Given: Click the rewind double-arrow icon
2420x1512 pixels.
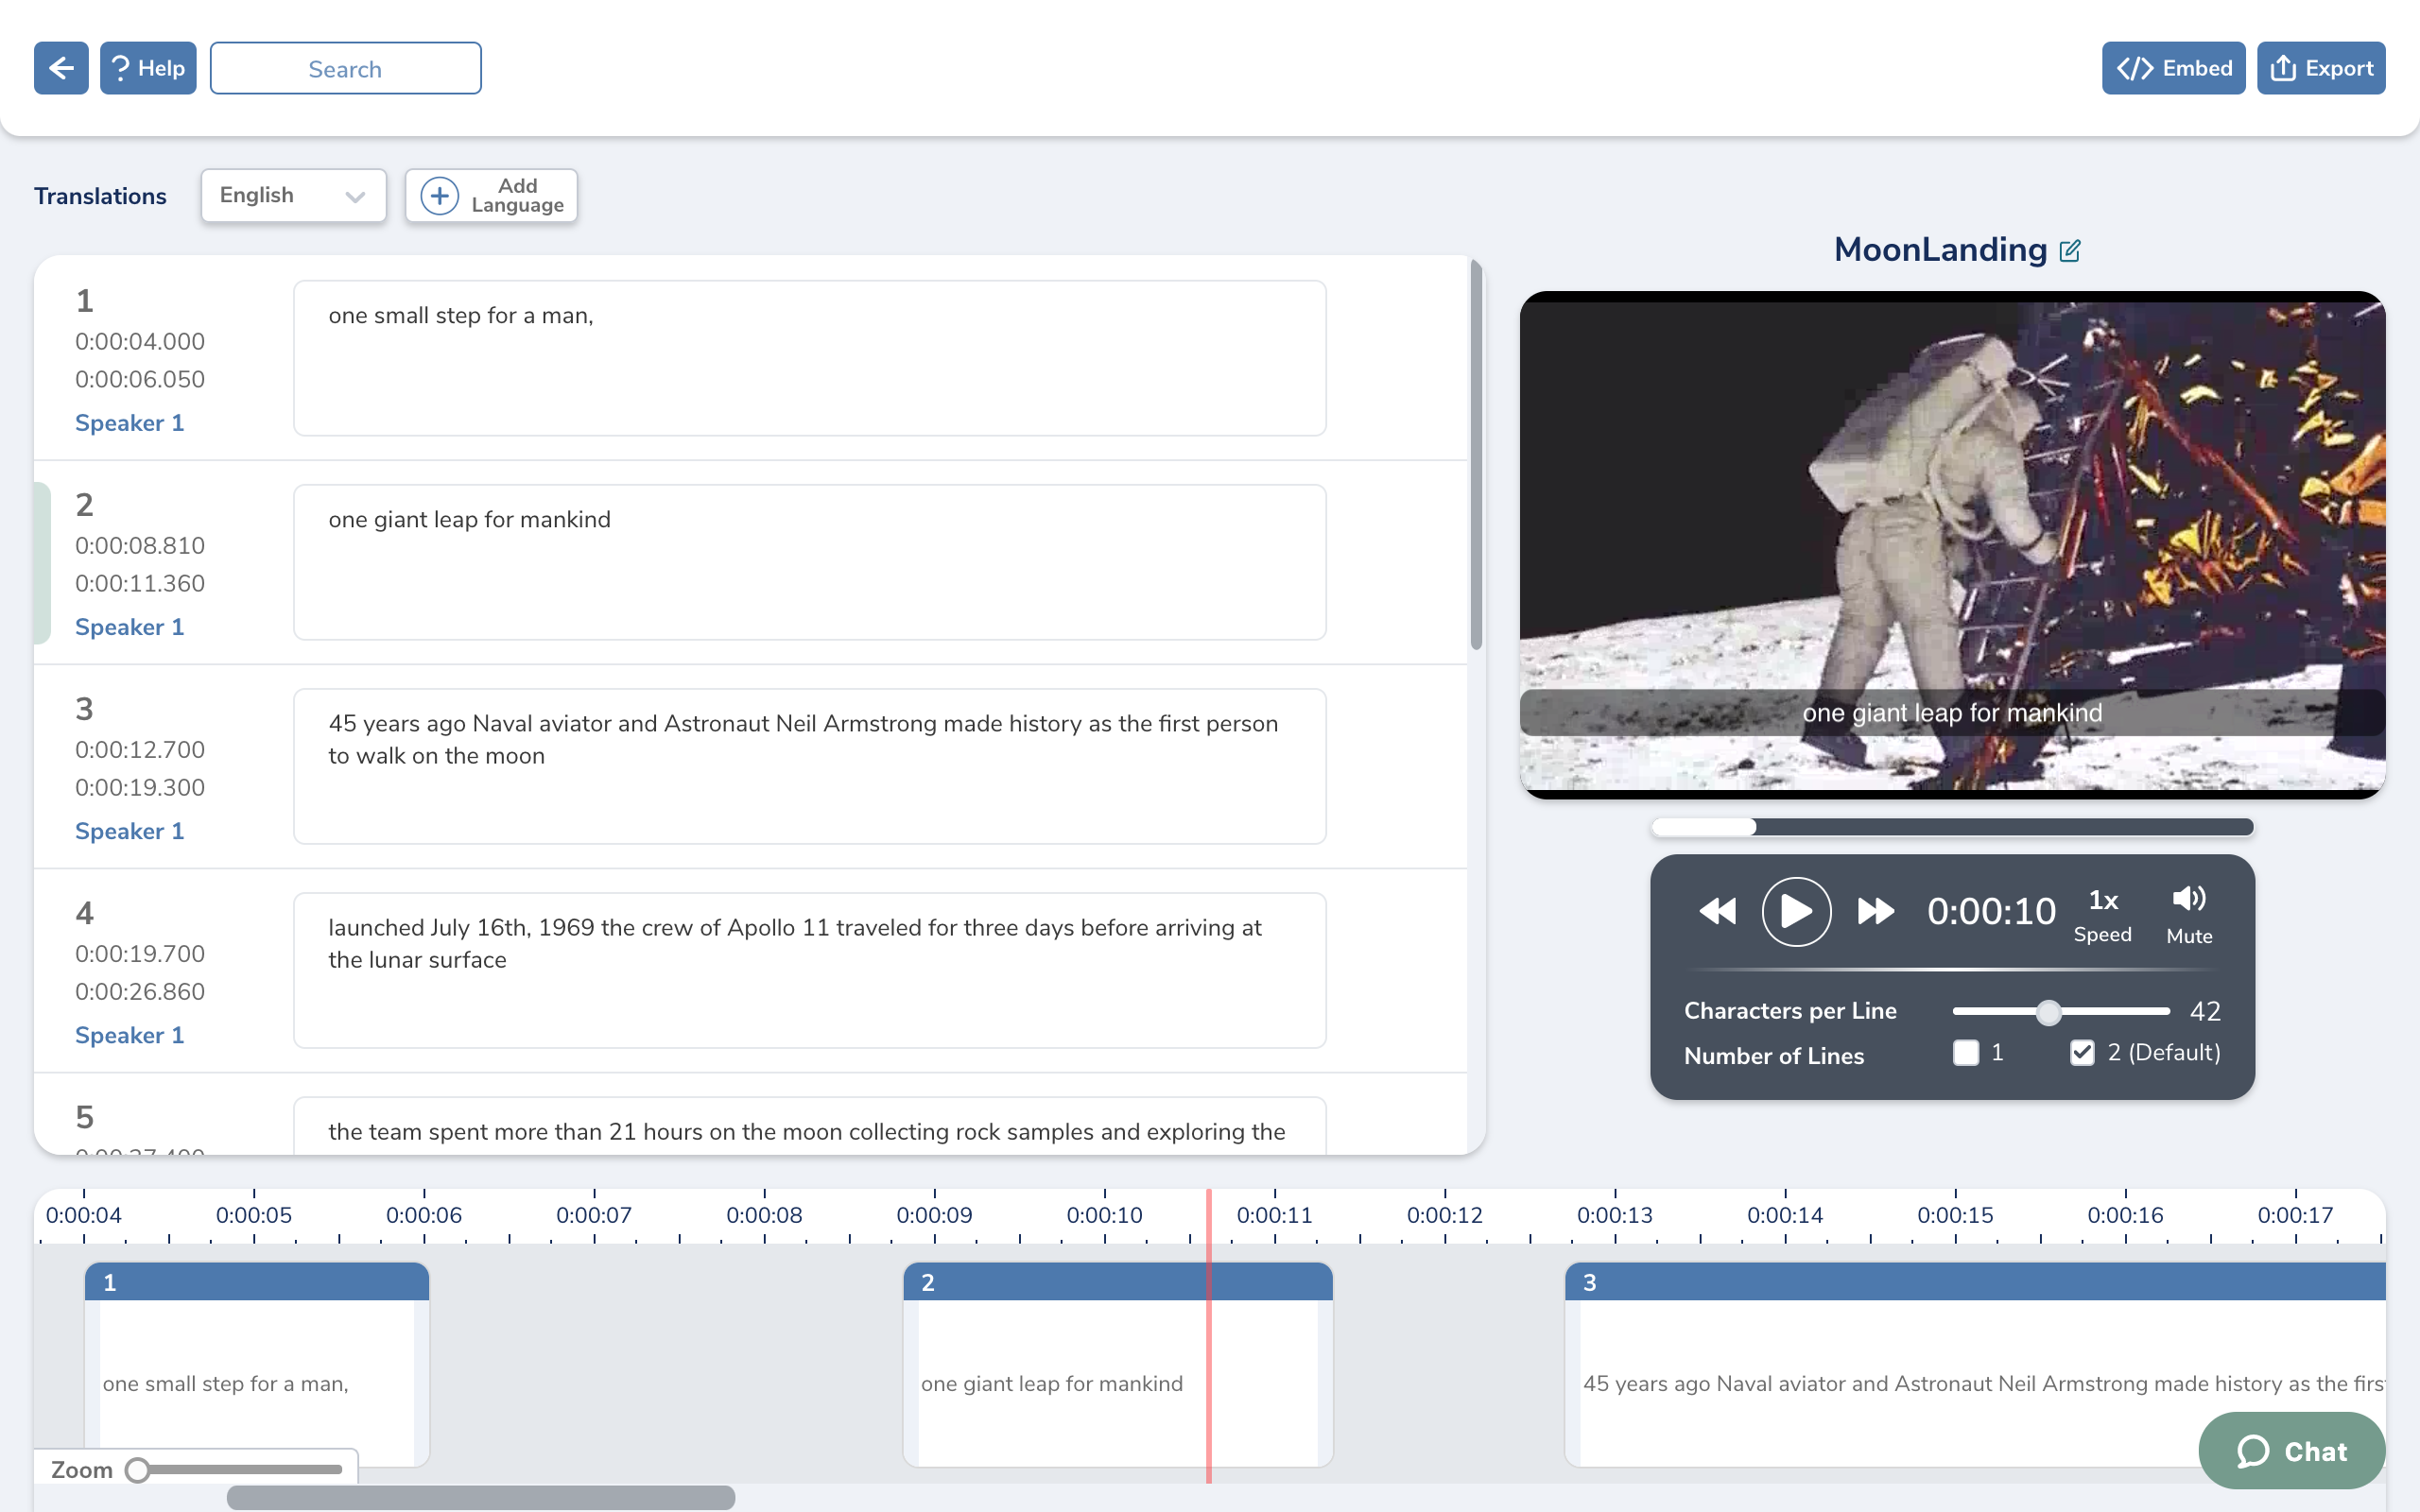Looking at the screenshot, I should (1717, 911).
